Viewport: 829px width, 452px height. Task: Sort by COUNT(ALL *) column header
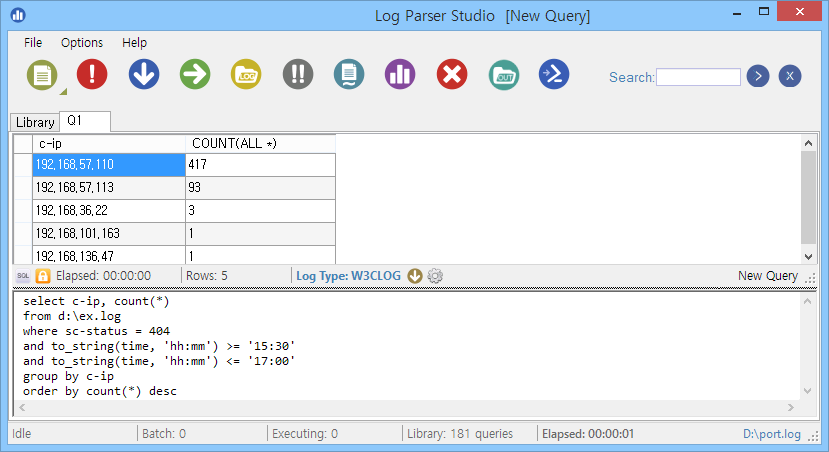click(x=261, y=144)
